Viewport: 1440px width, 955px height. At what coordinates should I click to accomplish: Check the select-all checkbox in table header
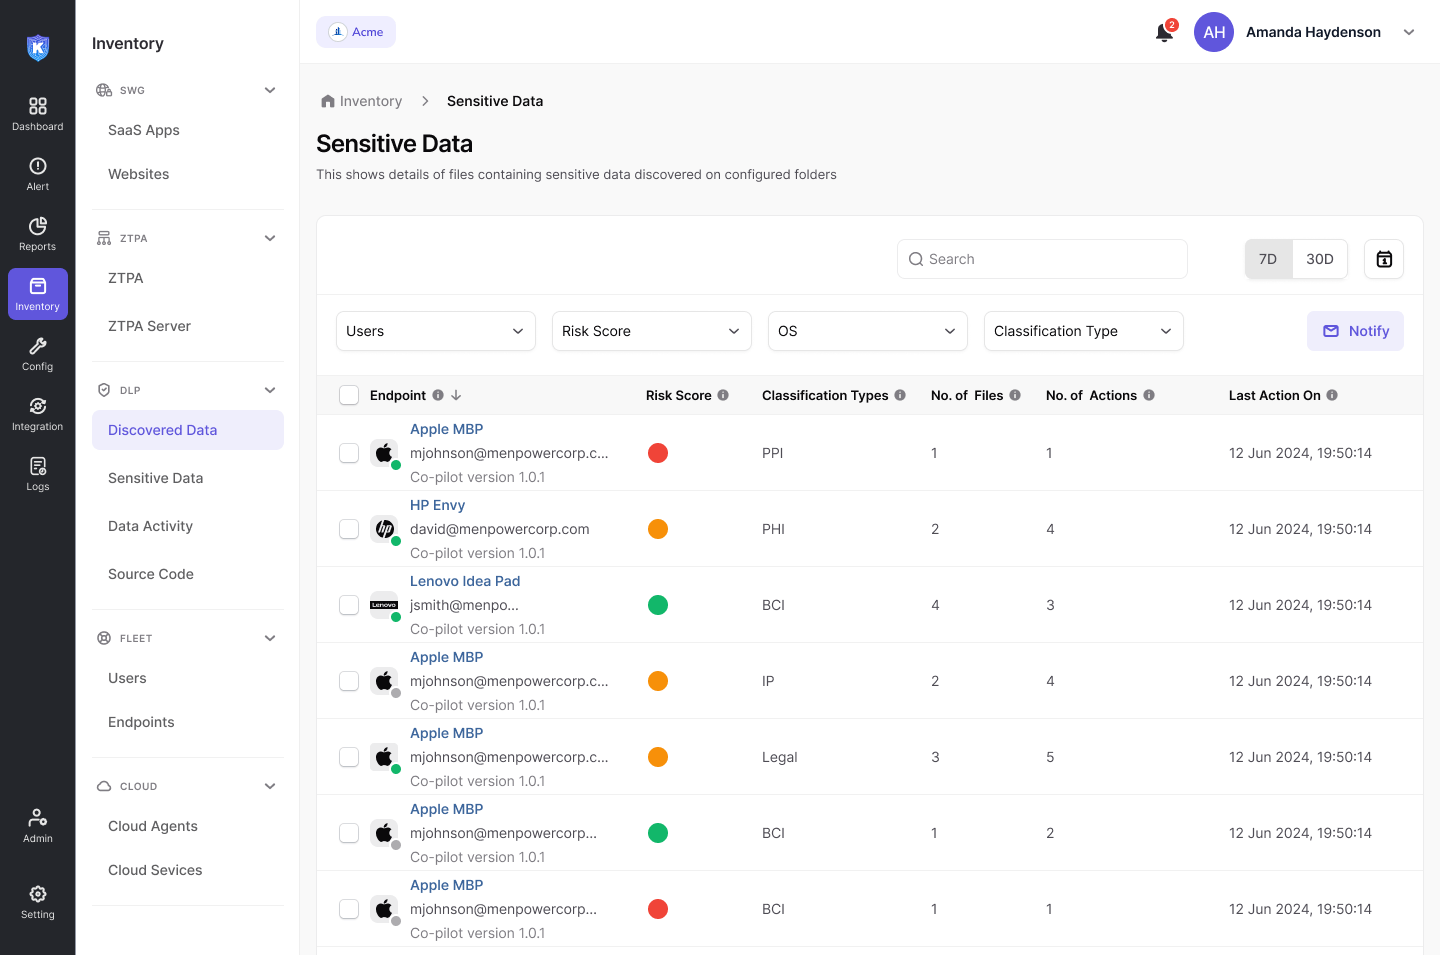pyautogui.click(x=349, y=394)
